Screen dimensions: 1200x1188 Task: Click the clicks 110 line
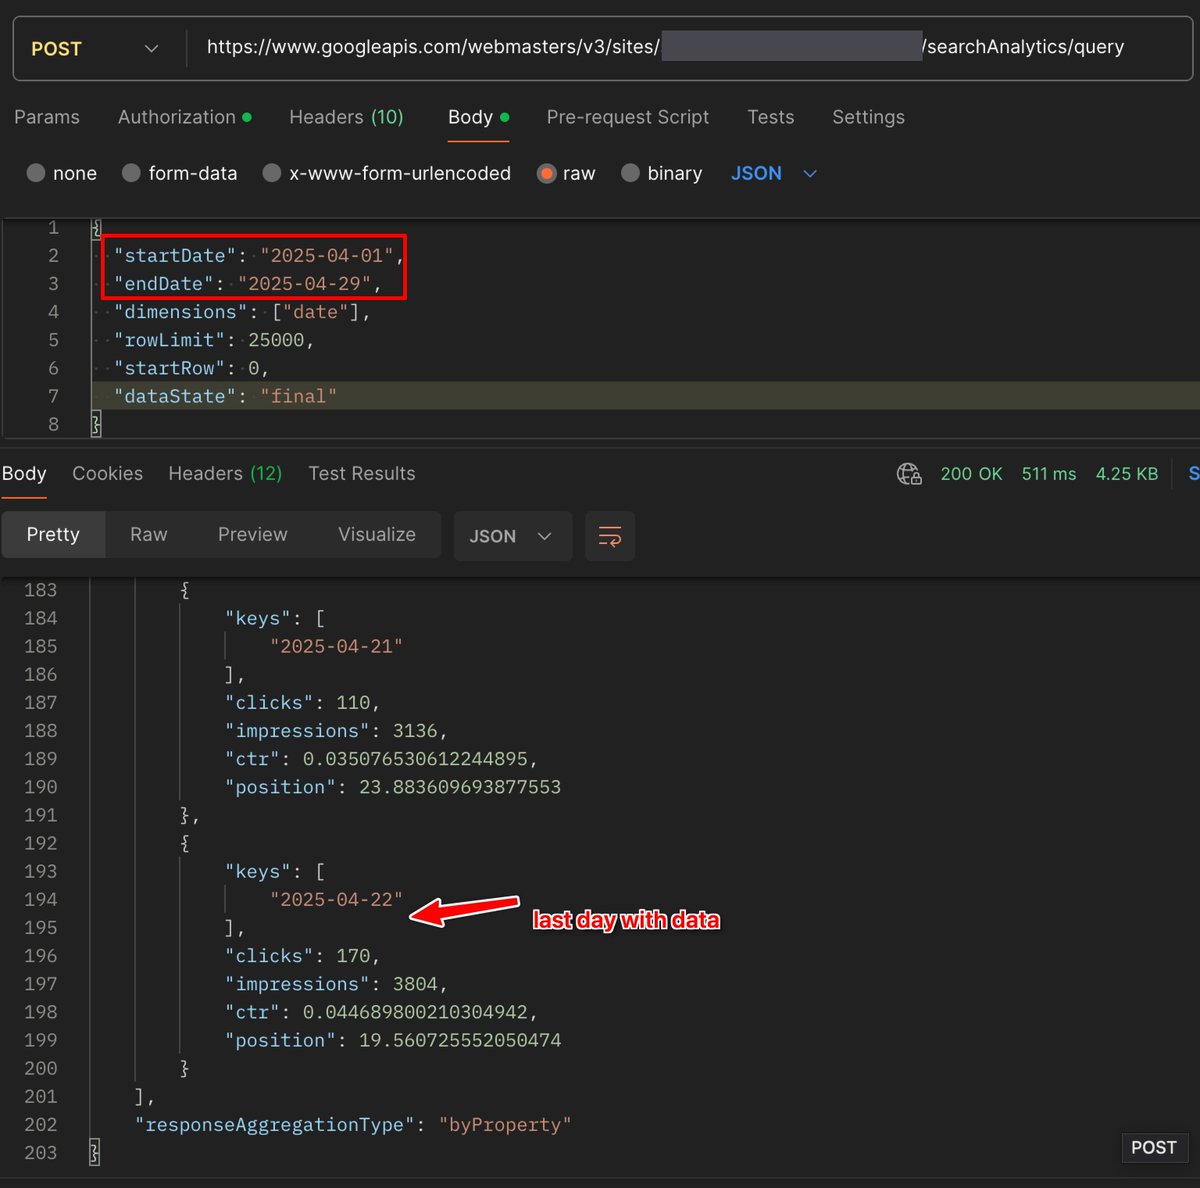click(303, 702)
